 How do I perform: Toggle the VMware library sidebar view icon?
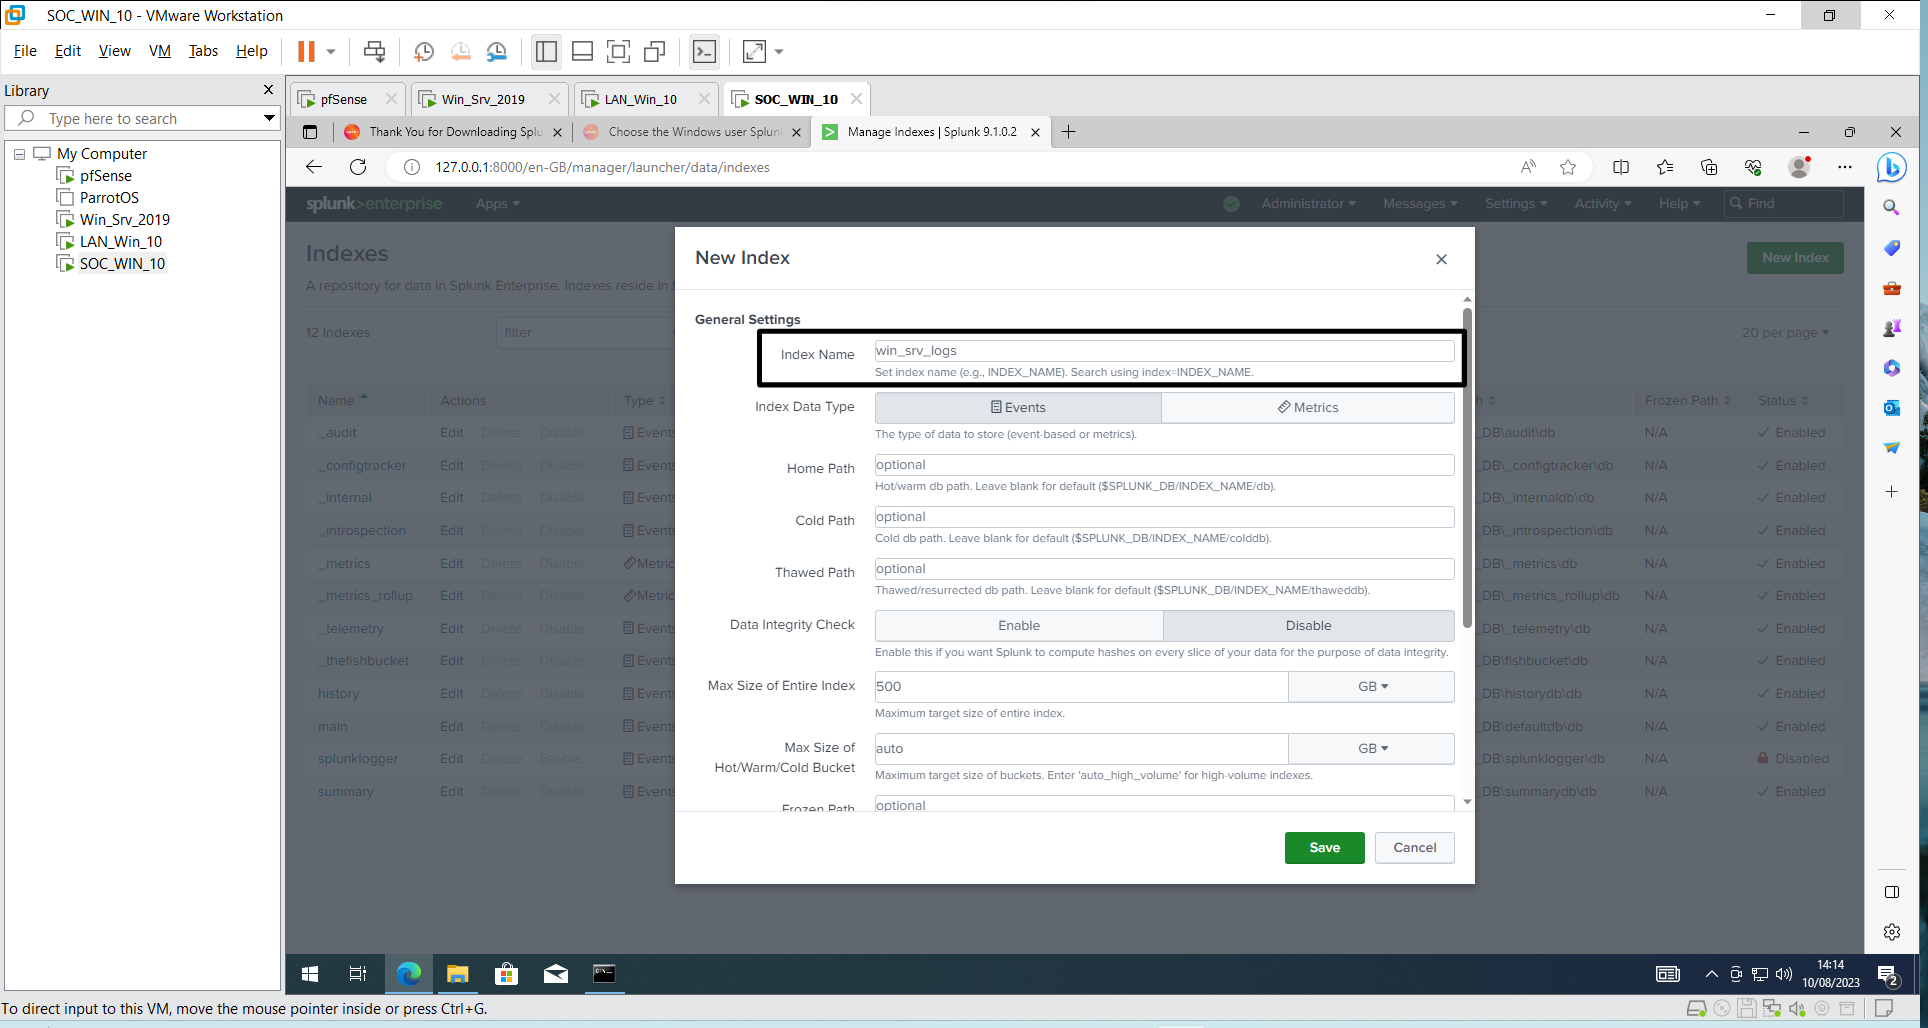click(x=546, y=51)
